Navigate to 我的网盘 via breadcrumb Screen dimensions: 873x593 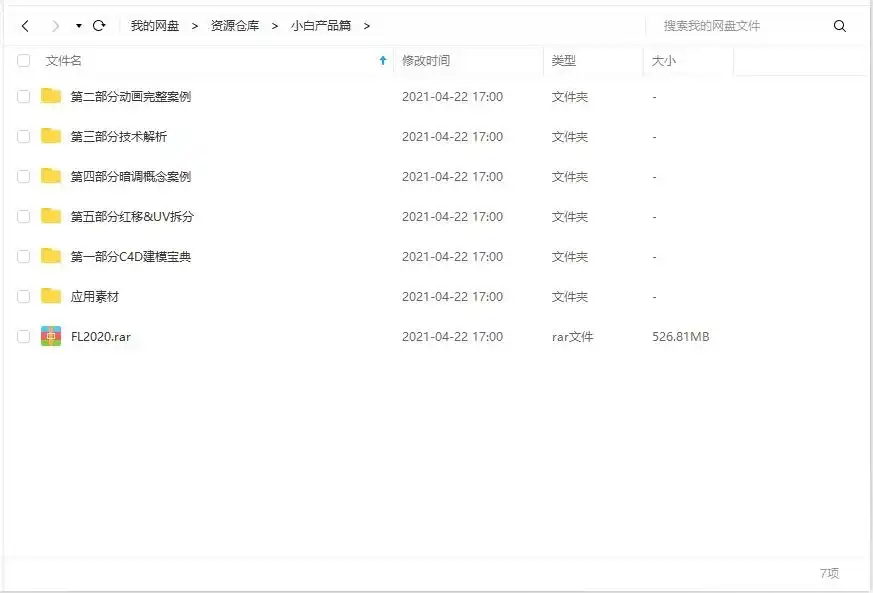pos(155,26)
